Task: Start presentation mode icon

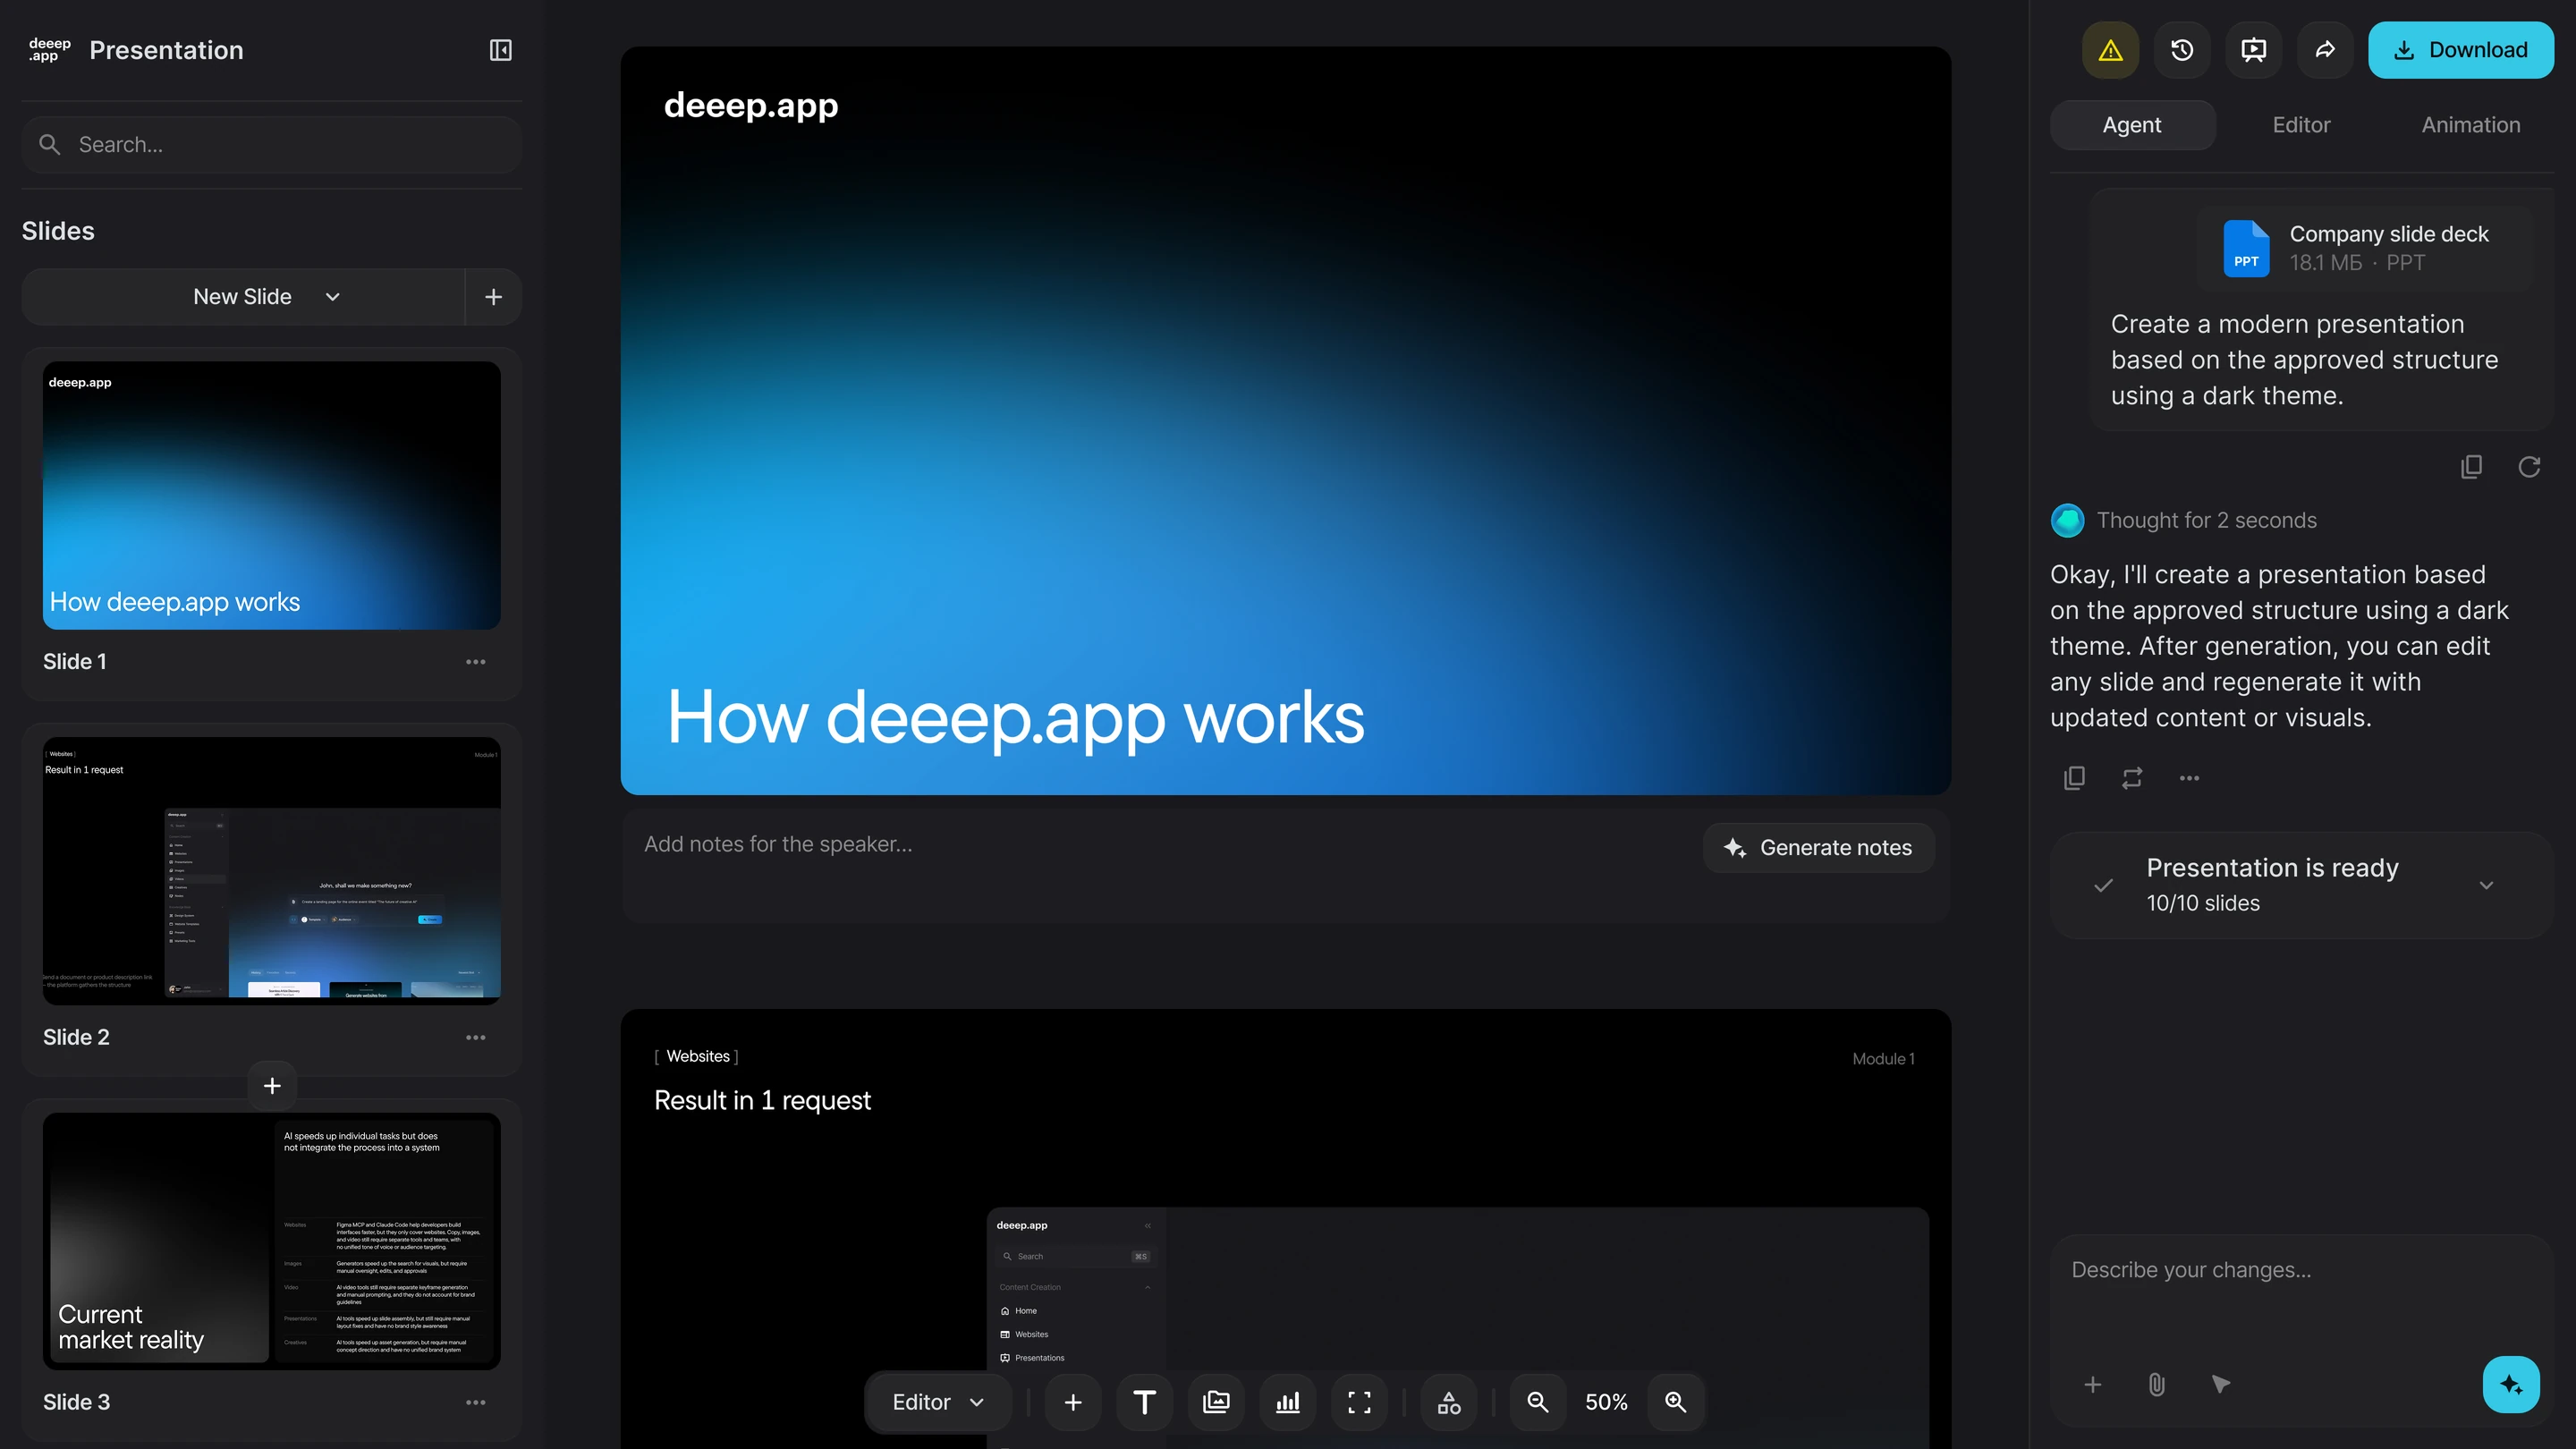Action: pos(2253,50)
